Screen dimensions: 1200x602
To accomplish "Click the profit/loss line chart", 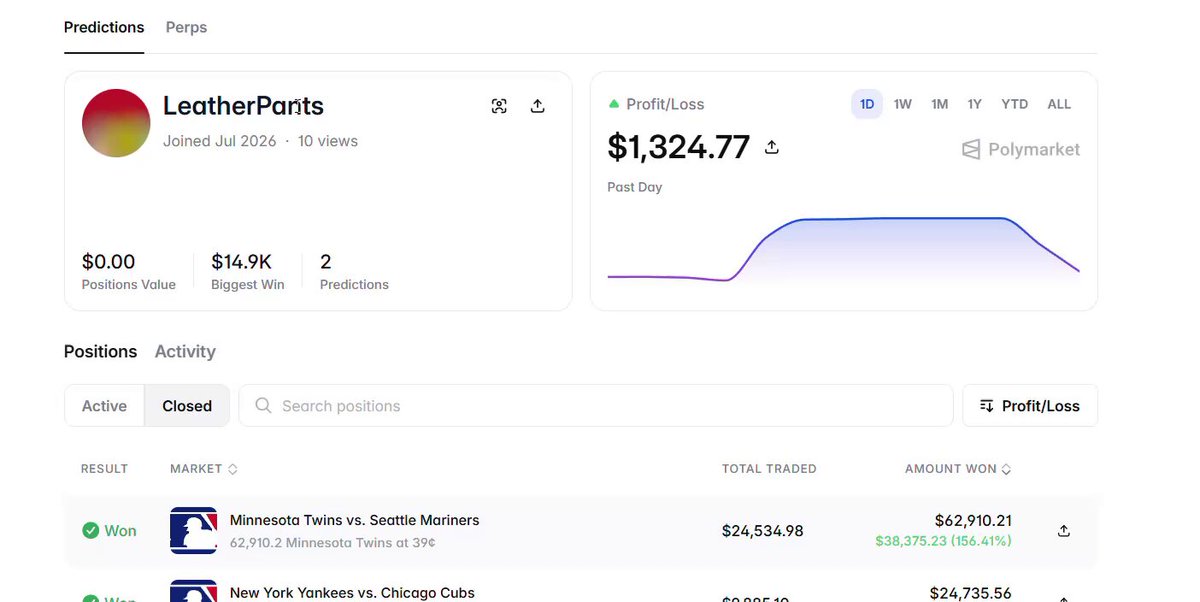I will 843,250.
